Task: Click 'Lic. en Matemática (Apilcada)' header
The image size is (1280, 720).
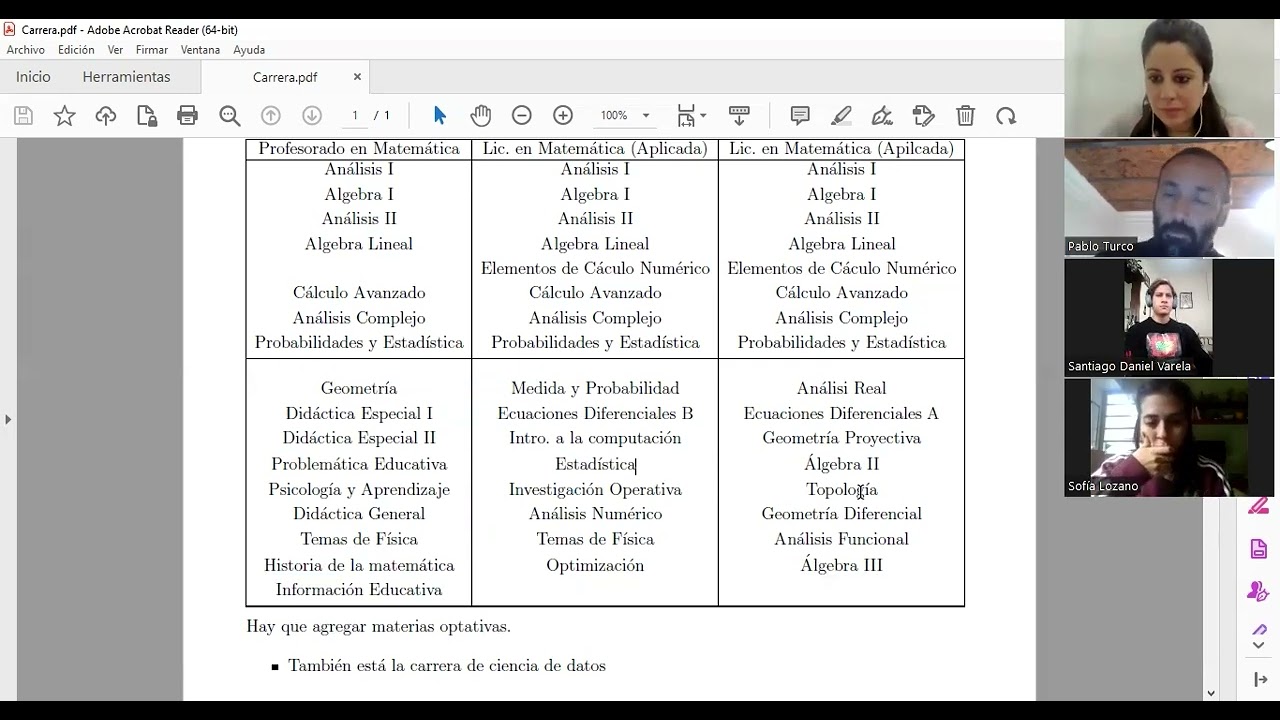Action: [x=841, y=149]
